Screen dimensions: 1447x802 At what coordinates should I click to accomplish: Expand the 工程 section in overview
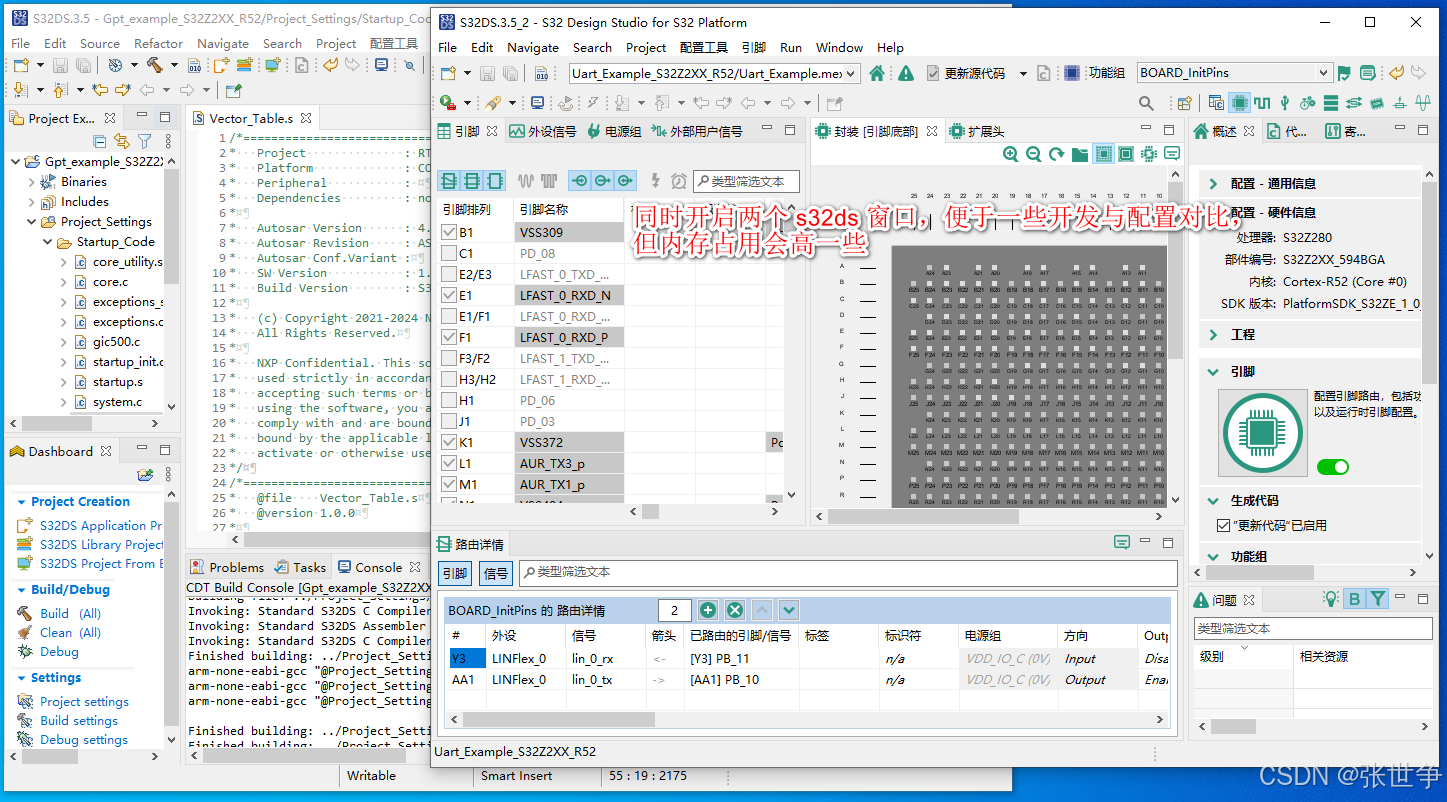click(1213, 335)
